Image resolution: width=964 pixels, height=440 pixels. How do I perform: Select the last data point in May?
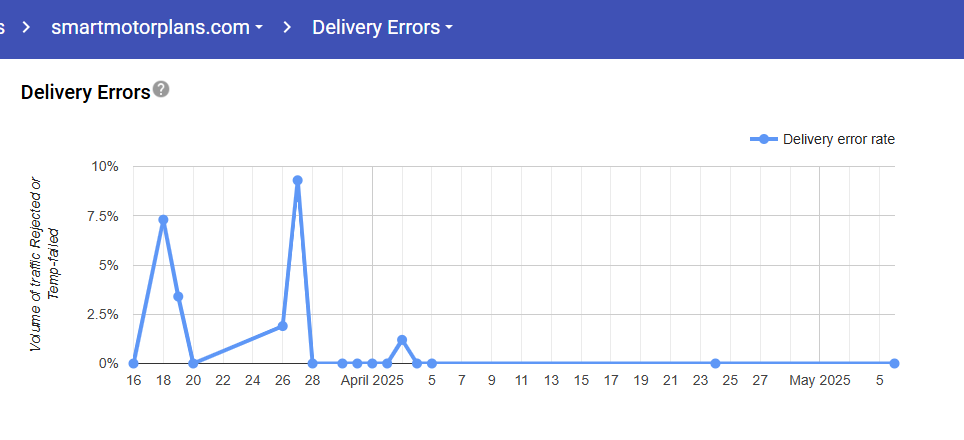[894, 363]
